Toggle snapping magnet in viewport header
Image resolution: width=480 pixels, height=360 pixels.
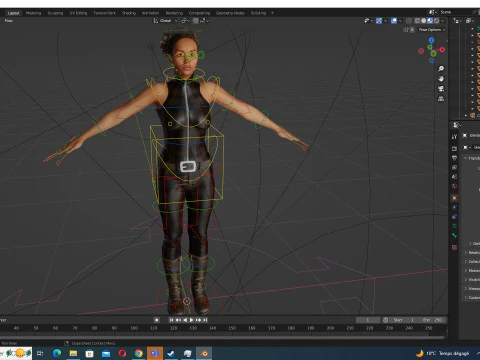[x=196, y=21]
